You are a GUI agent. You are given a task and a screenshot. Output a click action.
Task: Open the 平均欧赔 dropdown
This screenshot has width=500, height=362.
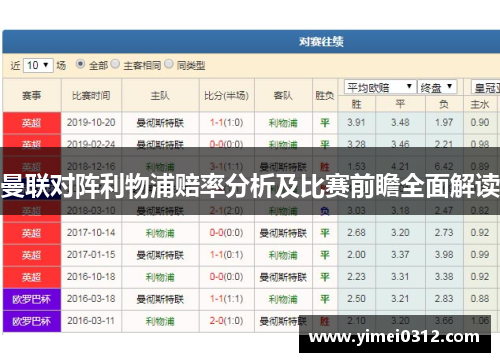380,87
